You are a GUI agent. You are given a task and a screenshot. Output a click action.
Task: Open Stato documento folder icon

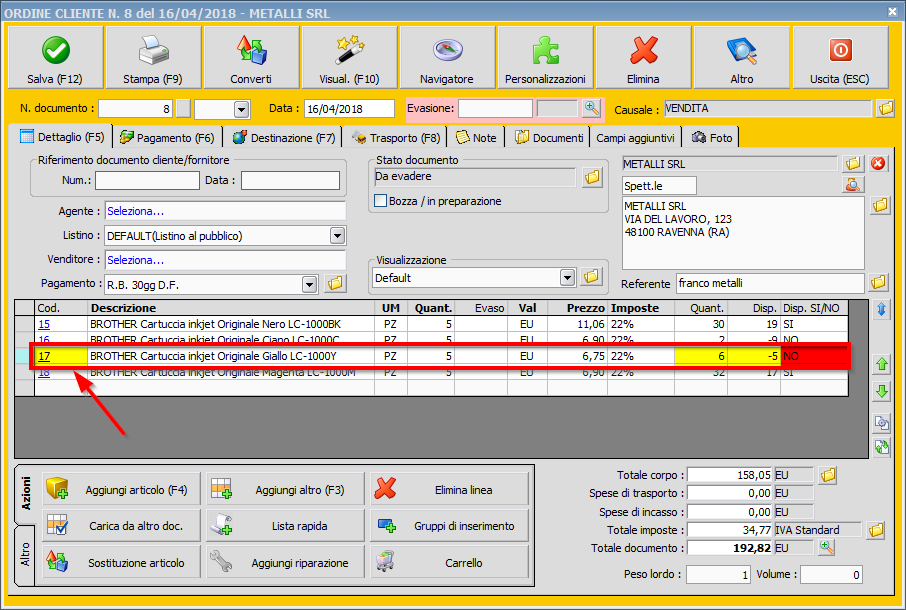pyautogui.click(x=592, y=177)
